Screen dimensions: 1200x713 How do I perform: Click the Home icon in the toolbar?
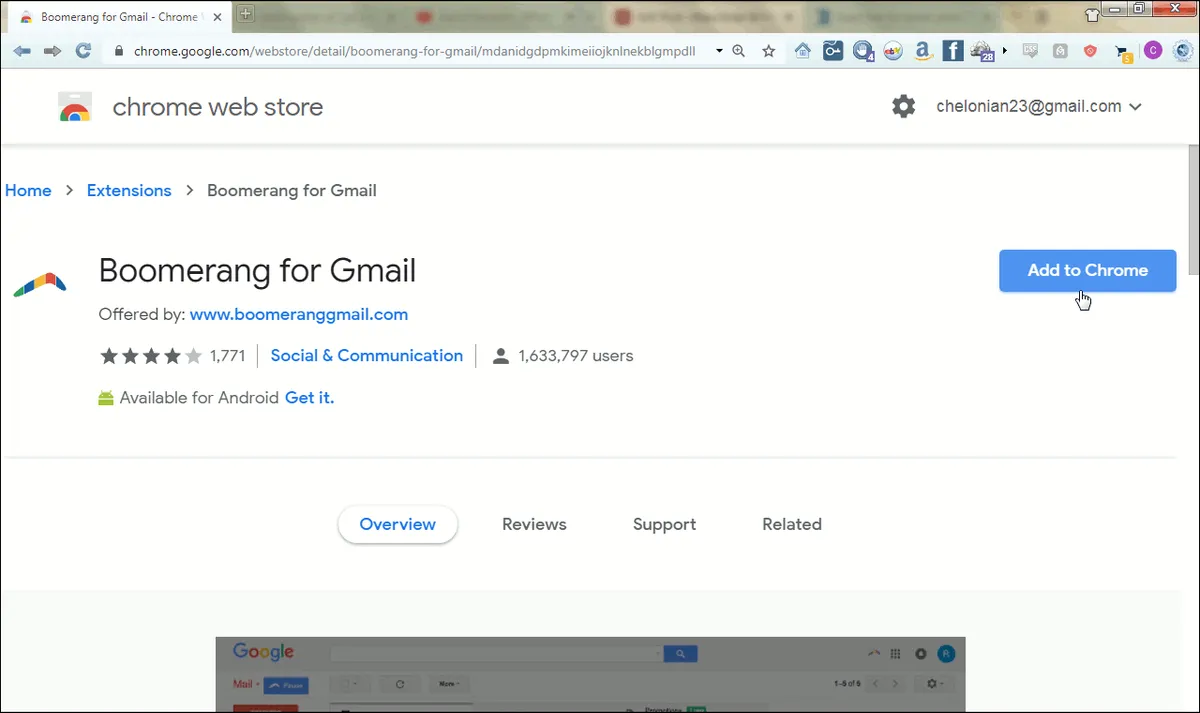click(803, 51)
